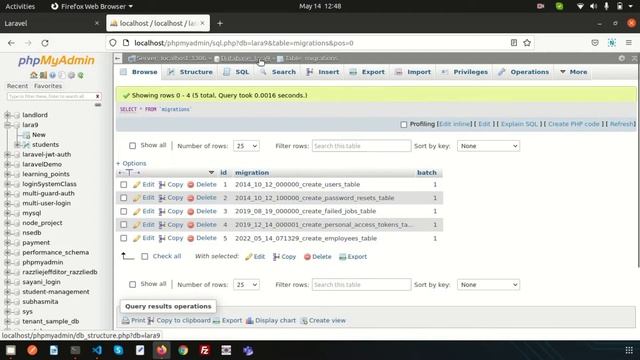Open Visual Studio Code from taskbar
This screenshot has height=360, width=640.
[97, 350]
